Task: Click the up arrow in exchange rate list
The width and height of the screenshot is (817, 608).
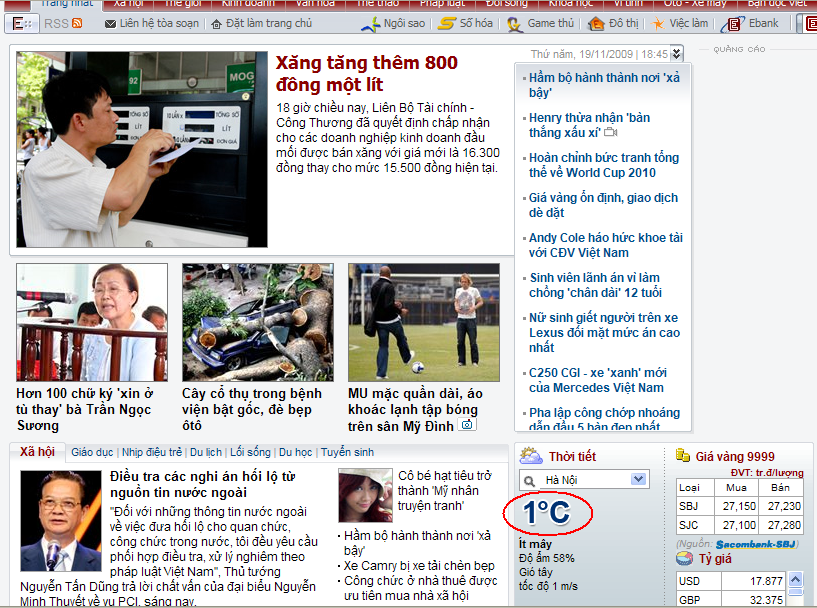Action: click(796, 579)
